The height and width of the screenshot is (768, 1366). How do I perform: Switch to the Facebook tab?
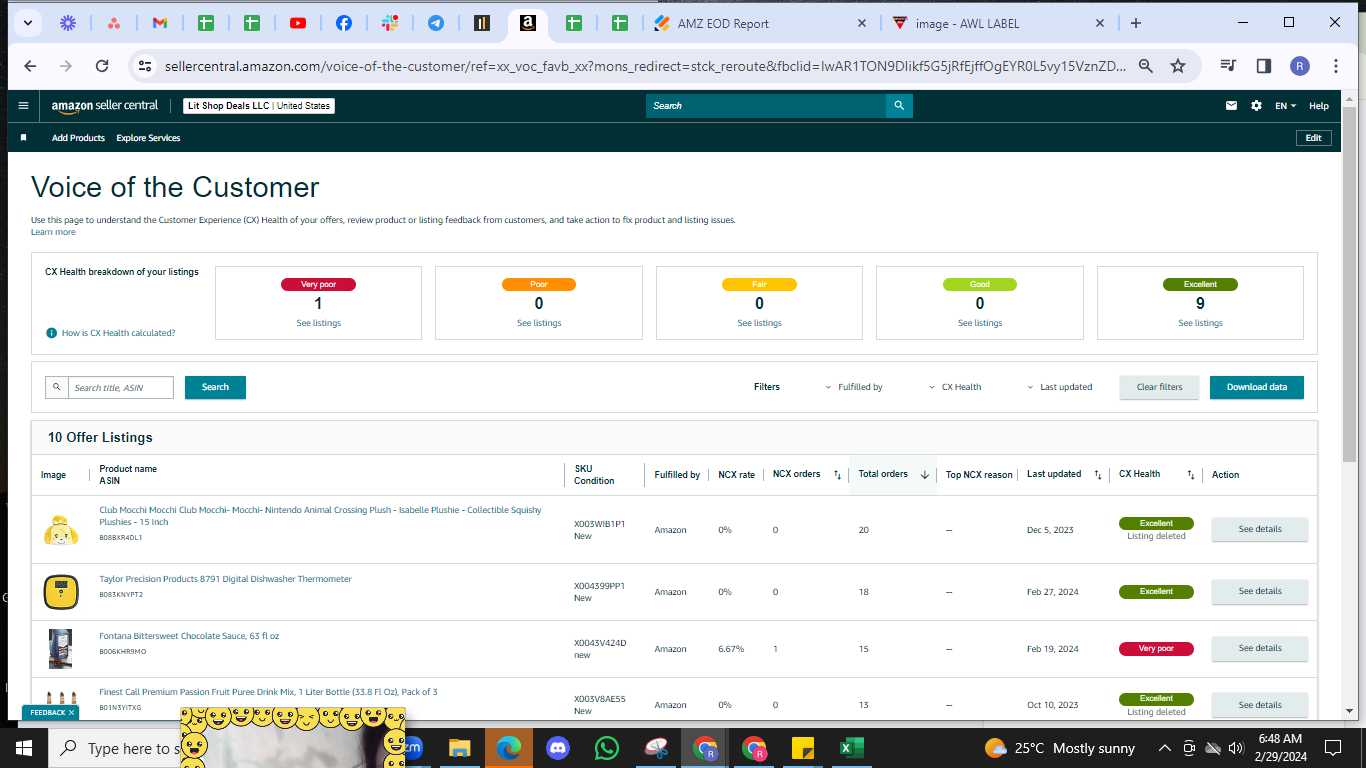click(343, 23)
